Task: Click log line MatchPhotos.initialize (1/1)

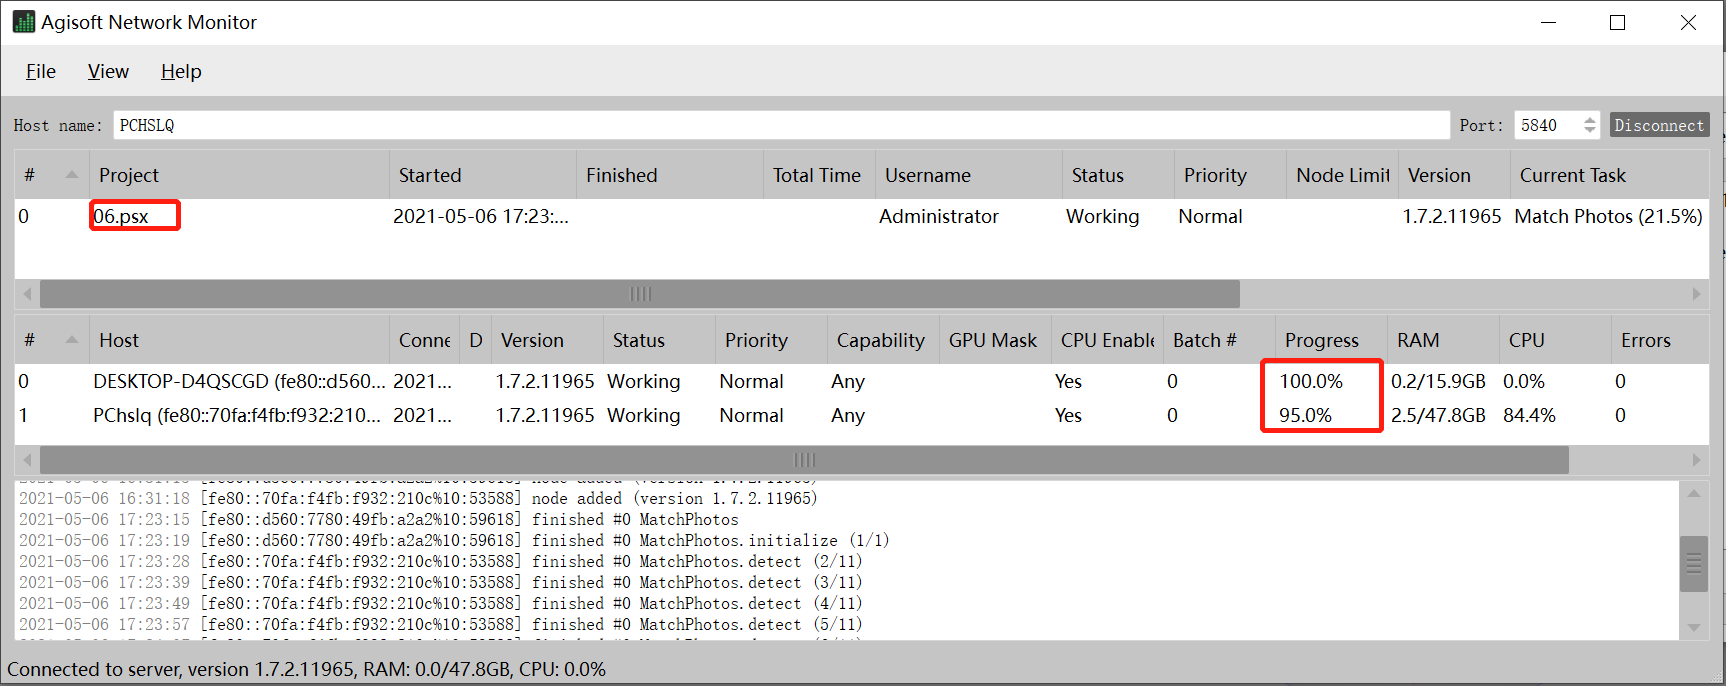Action: [x=454, y=540]
